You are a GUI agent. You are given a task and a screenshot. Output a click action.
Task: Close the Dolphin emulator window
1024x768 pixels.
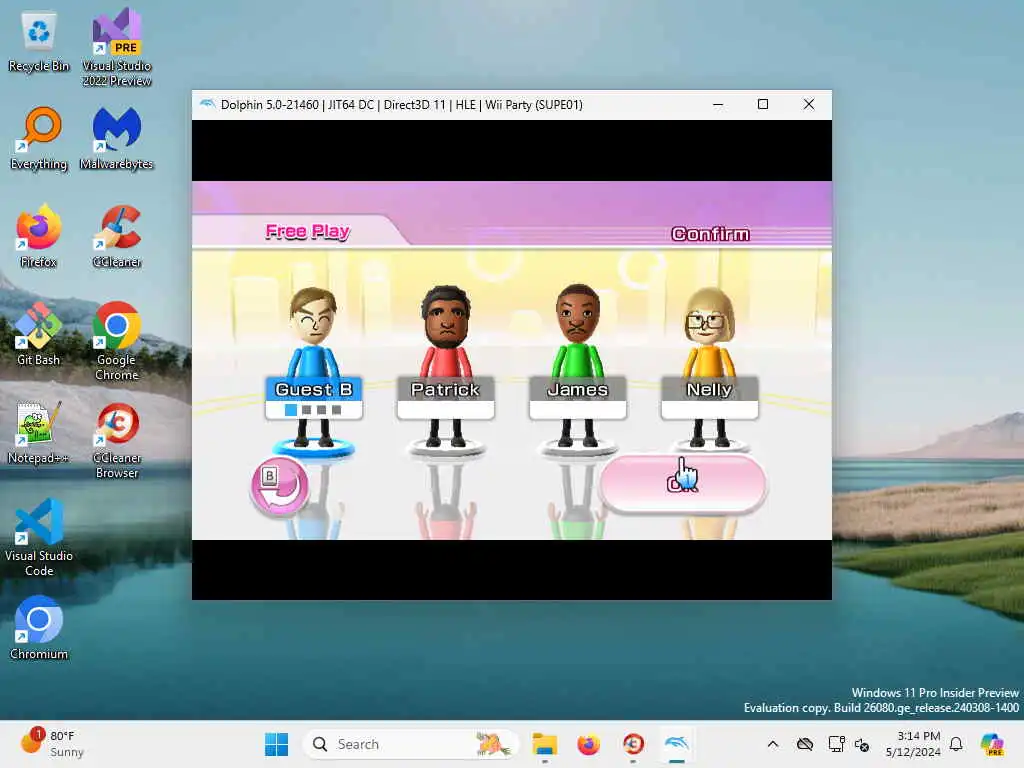pyautogui.click(x=808, y=104)
